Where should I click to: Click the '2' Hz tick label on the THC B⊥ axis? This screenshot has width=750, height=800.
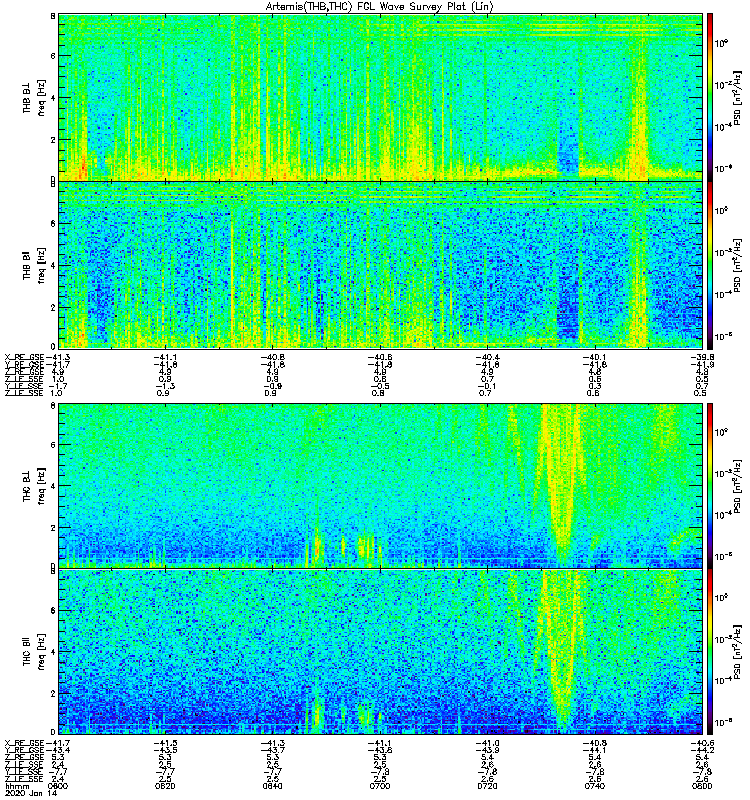pyautogui.click(x=53, y=528)
